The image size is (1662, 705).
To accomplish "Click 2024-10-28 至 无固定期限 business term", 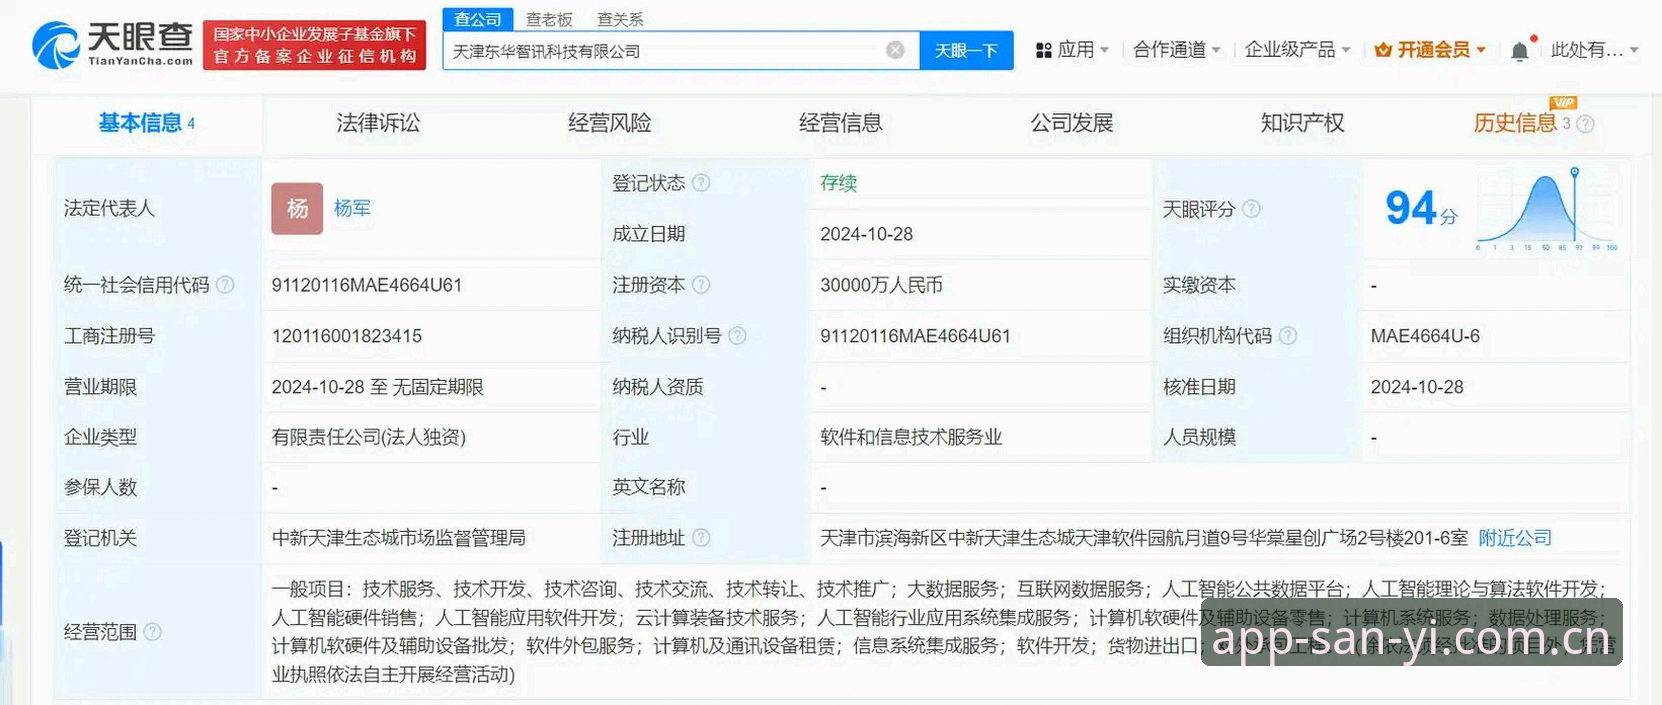I will pos(378,387).
